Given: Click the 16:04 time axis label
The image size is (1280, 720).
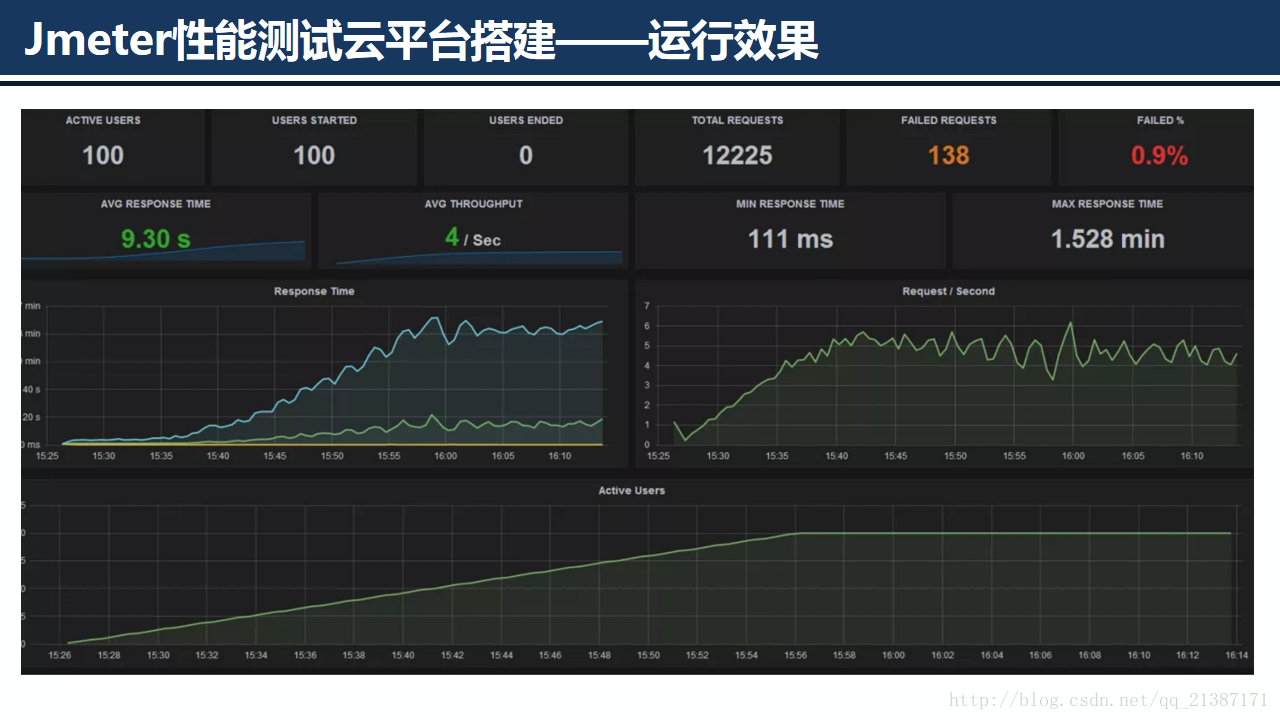Looking at the screenshot, I should point(991,656).
